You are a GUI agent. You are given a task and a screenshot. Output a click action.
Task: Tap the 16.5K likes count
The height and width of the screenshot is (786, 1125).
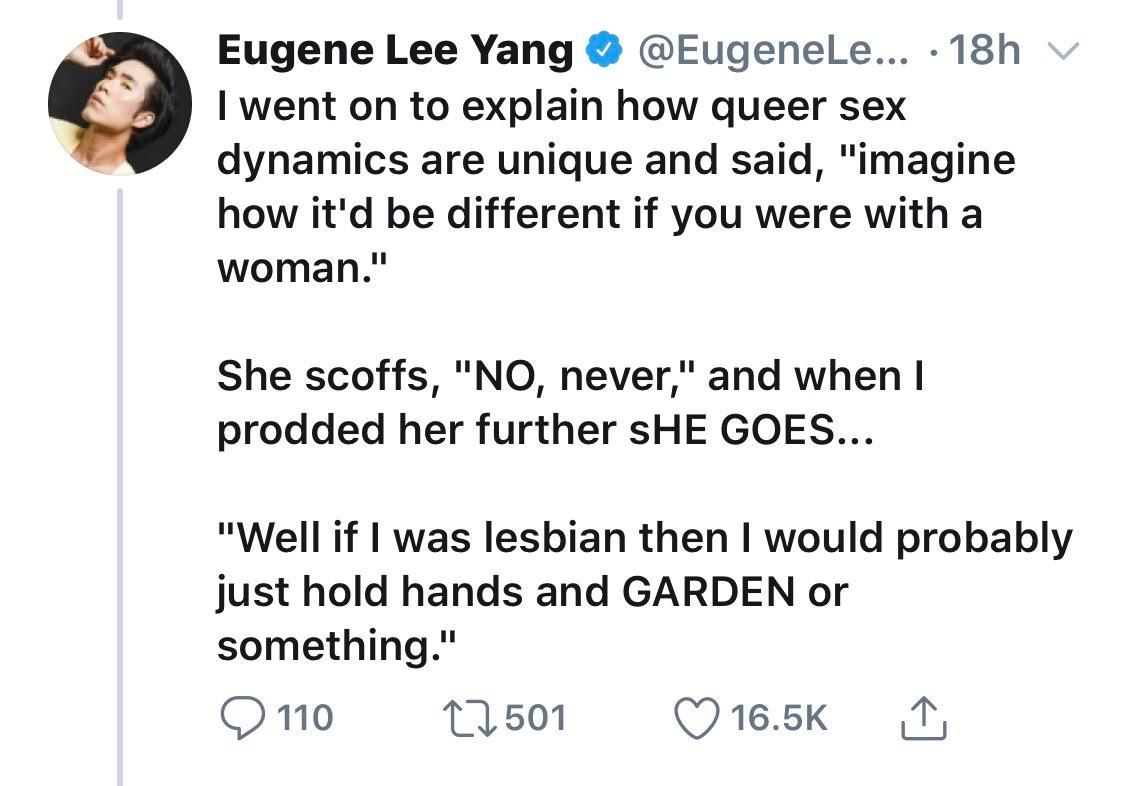point(779,718)
